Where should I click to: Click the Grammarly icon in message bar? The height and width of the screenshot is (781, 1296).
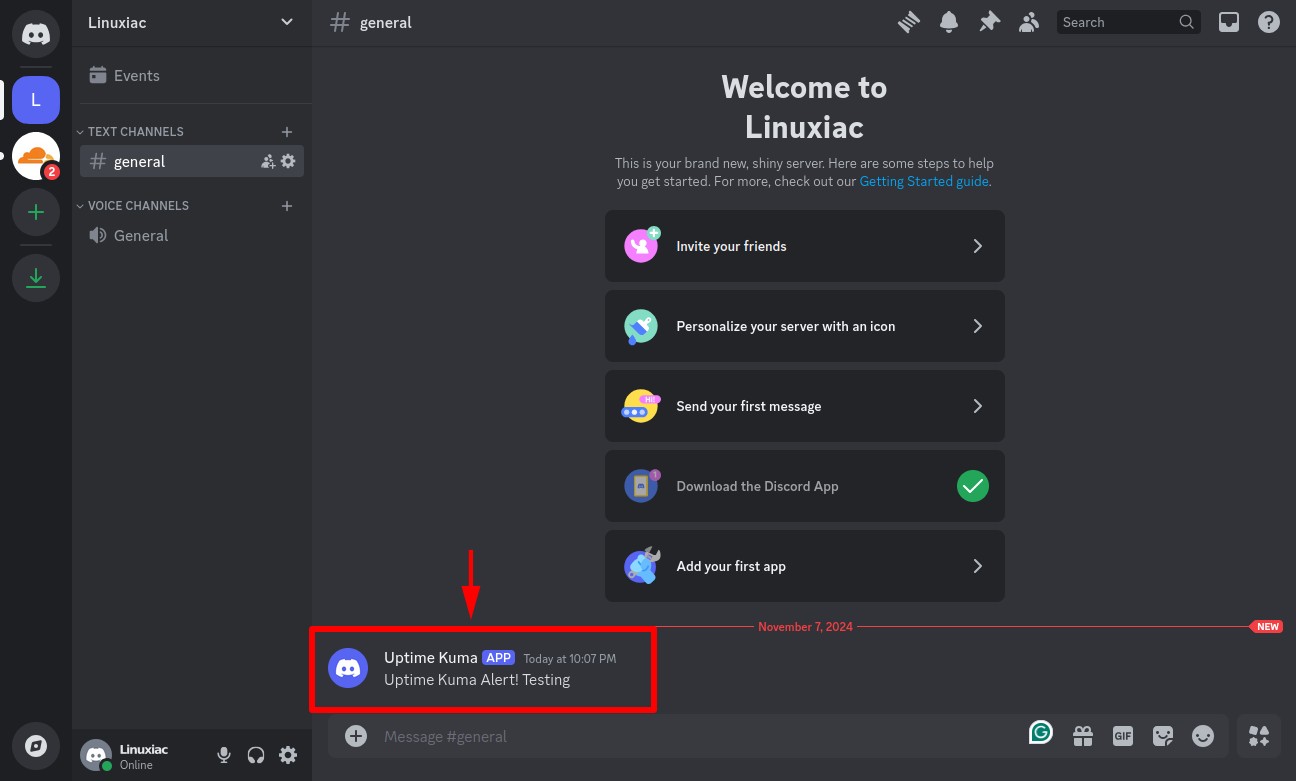pyautogui.click(x=1041, y=733)
